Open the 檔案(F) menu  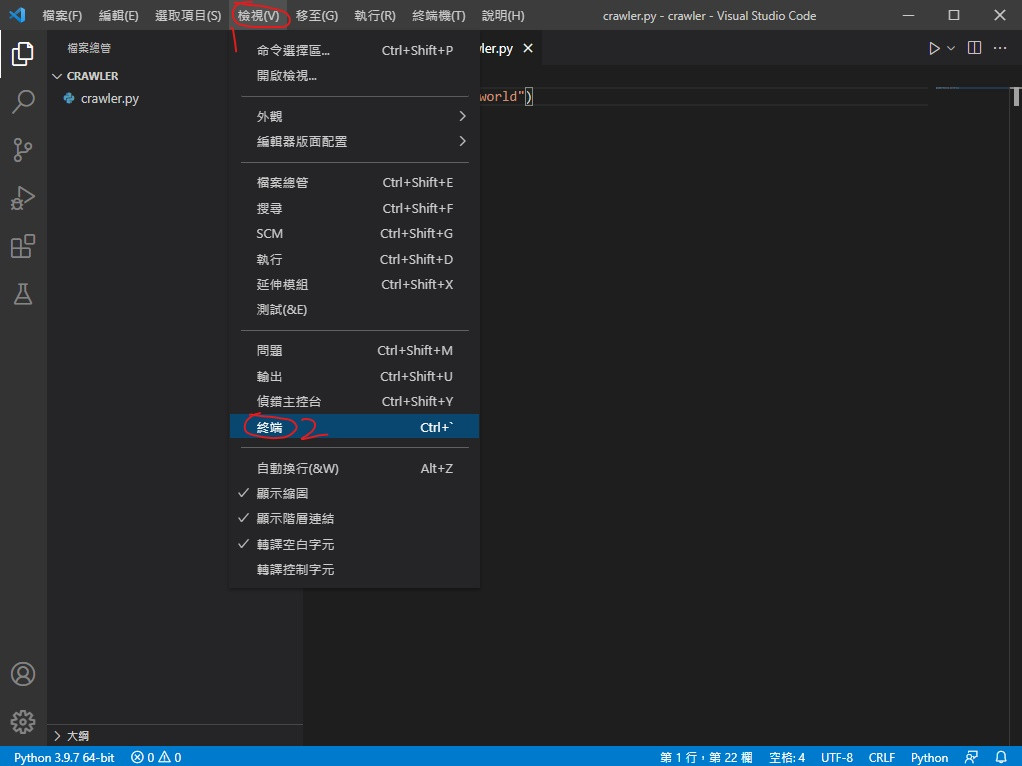62,15
